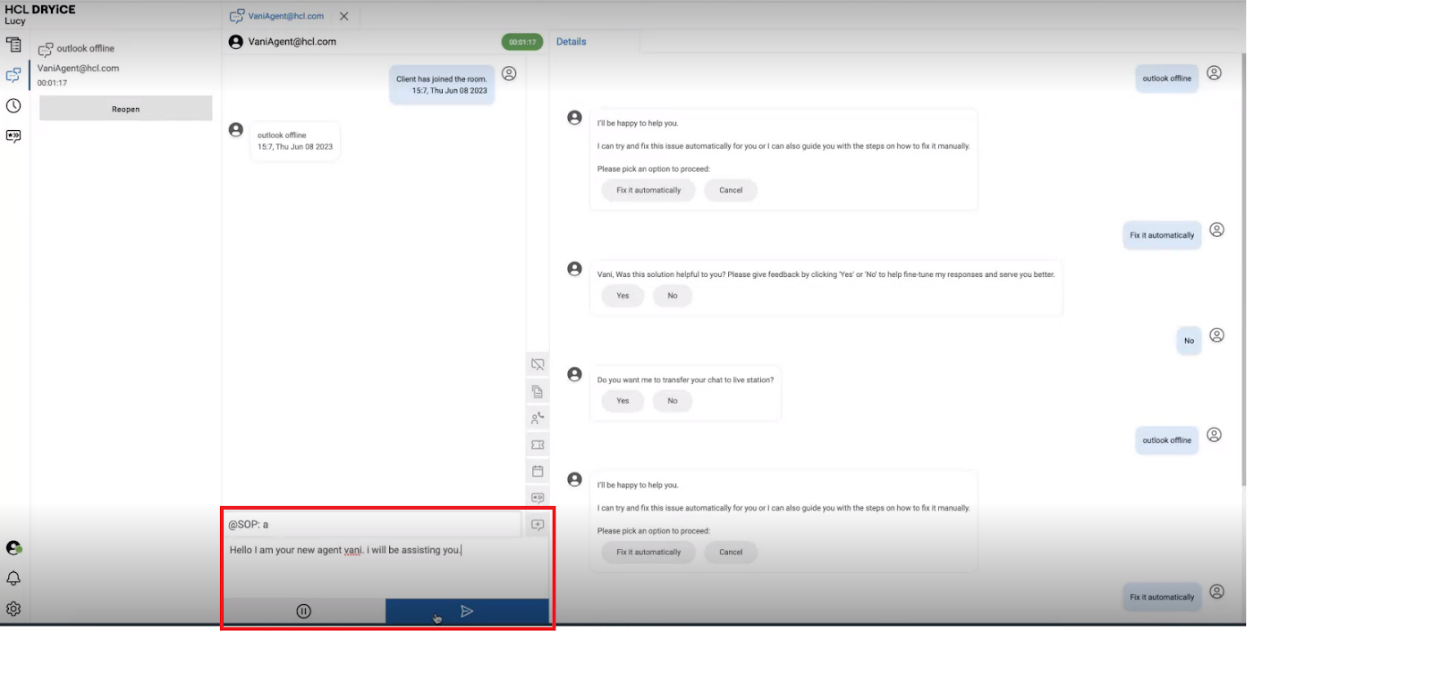Click Cancel in the first bot options message
1431x679 pixels.
pos(729,190)
